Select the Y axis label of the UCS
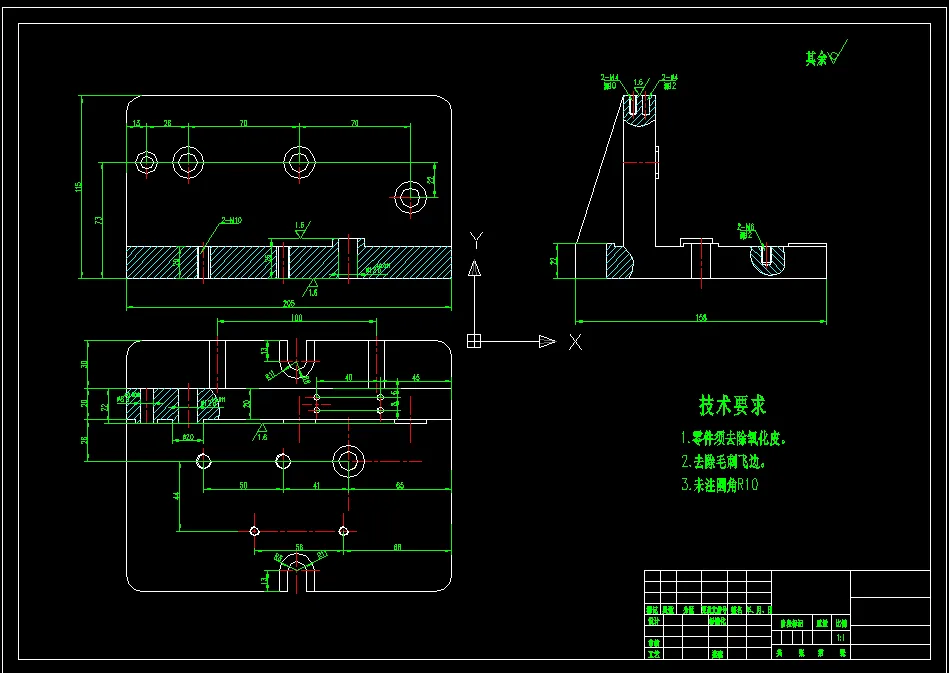This screenshot has width=949, height=673. [476, 240]
